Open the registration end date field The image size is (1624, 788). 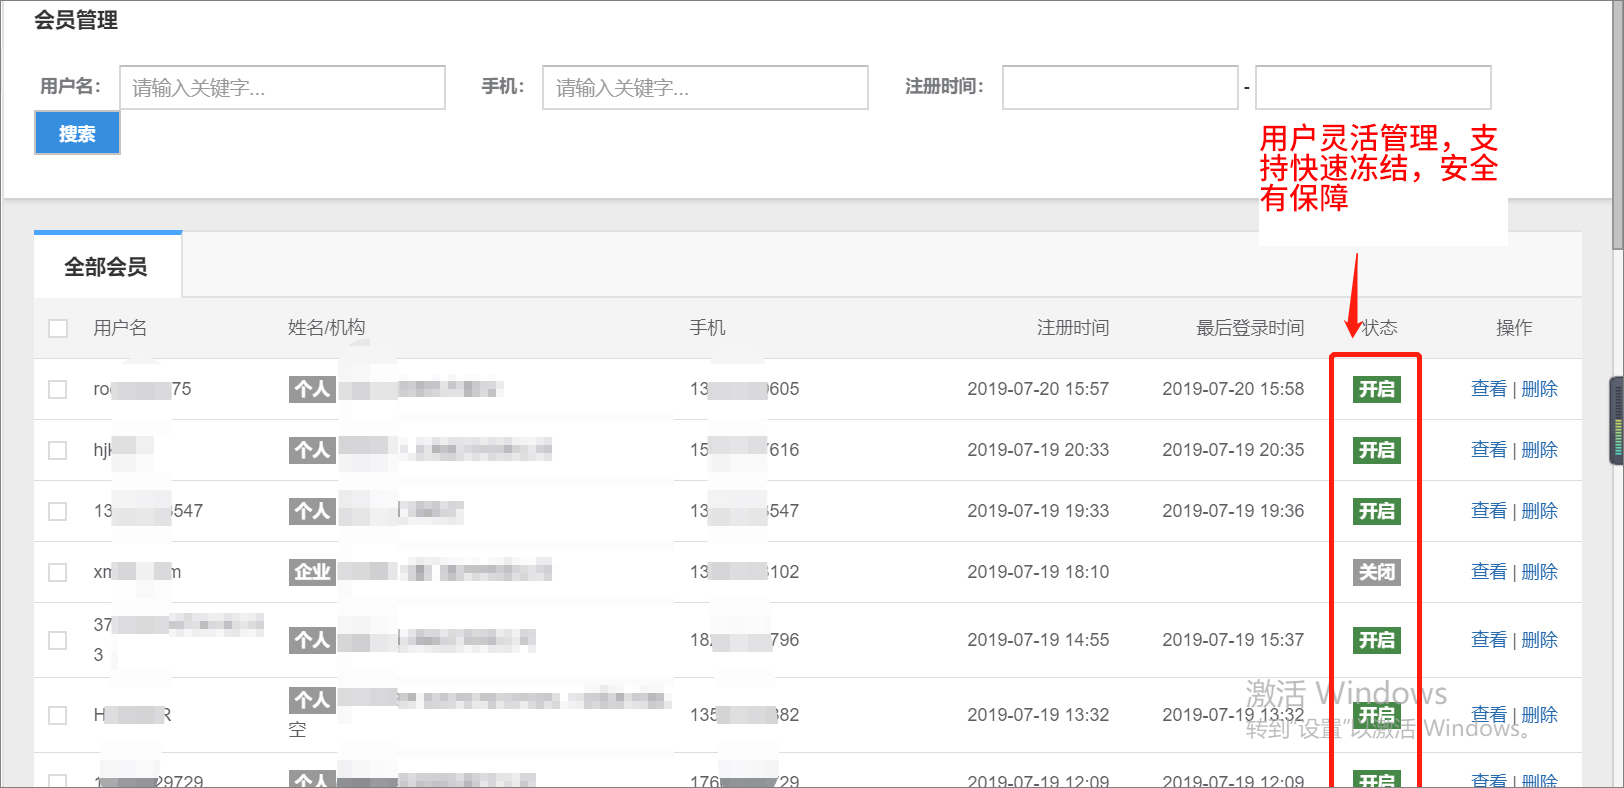point(1372,88)
